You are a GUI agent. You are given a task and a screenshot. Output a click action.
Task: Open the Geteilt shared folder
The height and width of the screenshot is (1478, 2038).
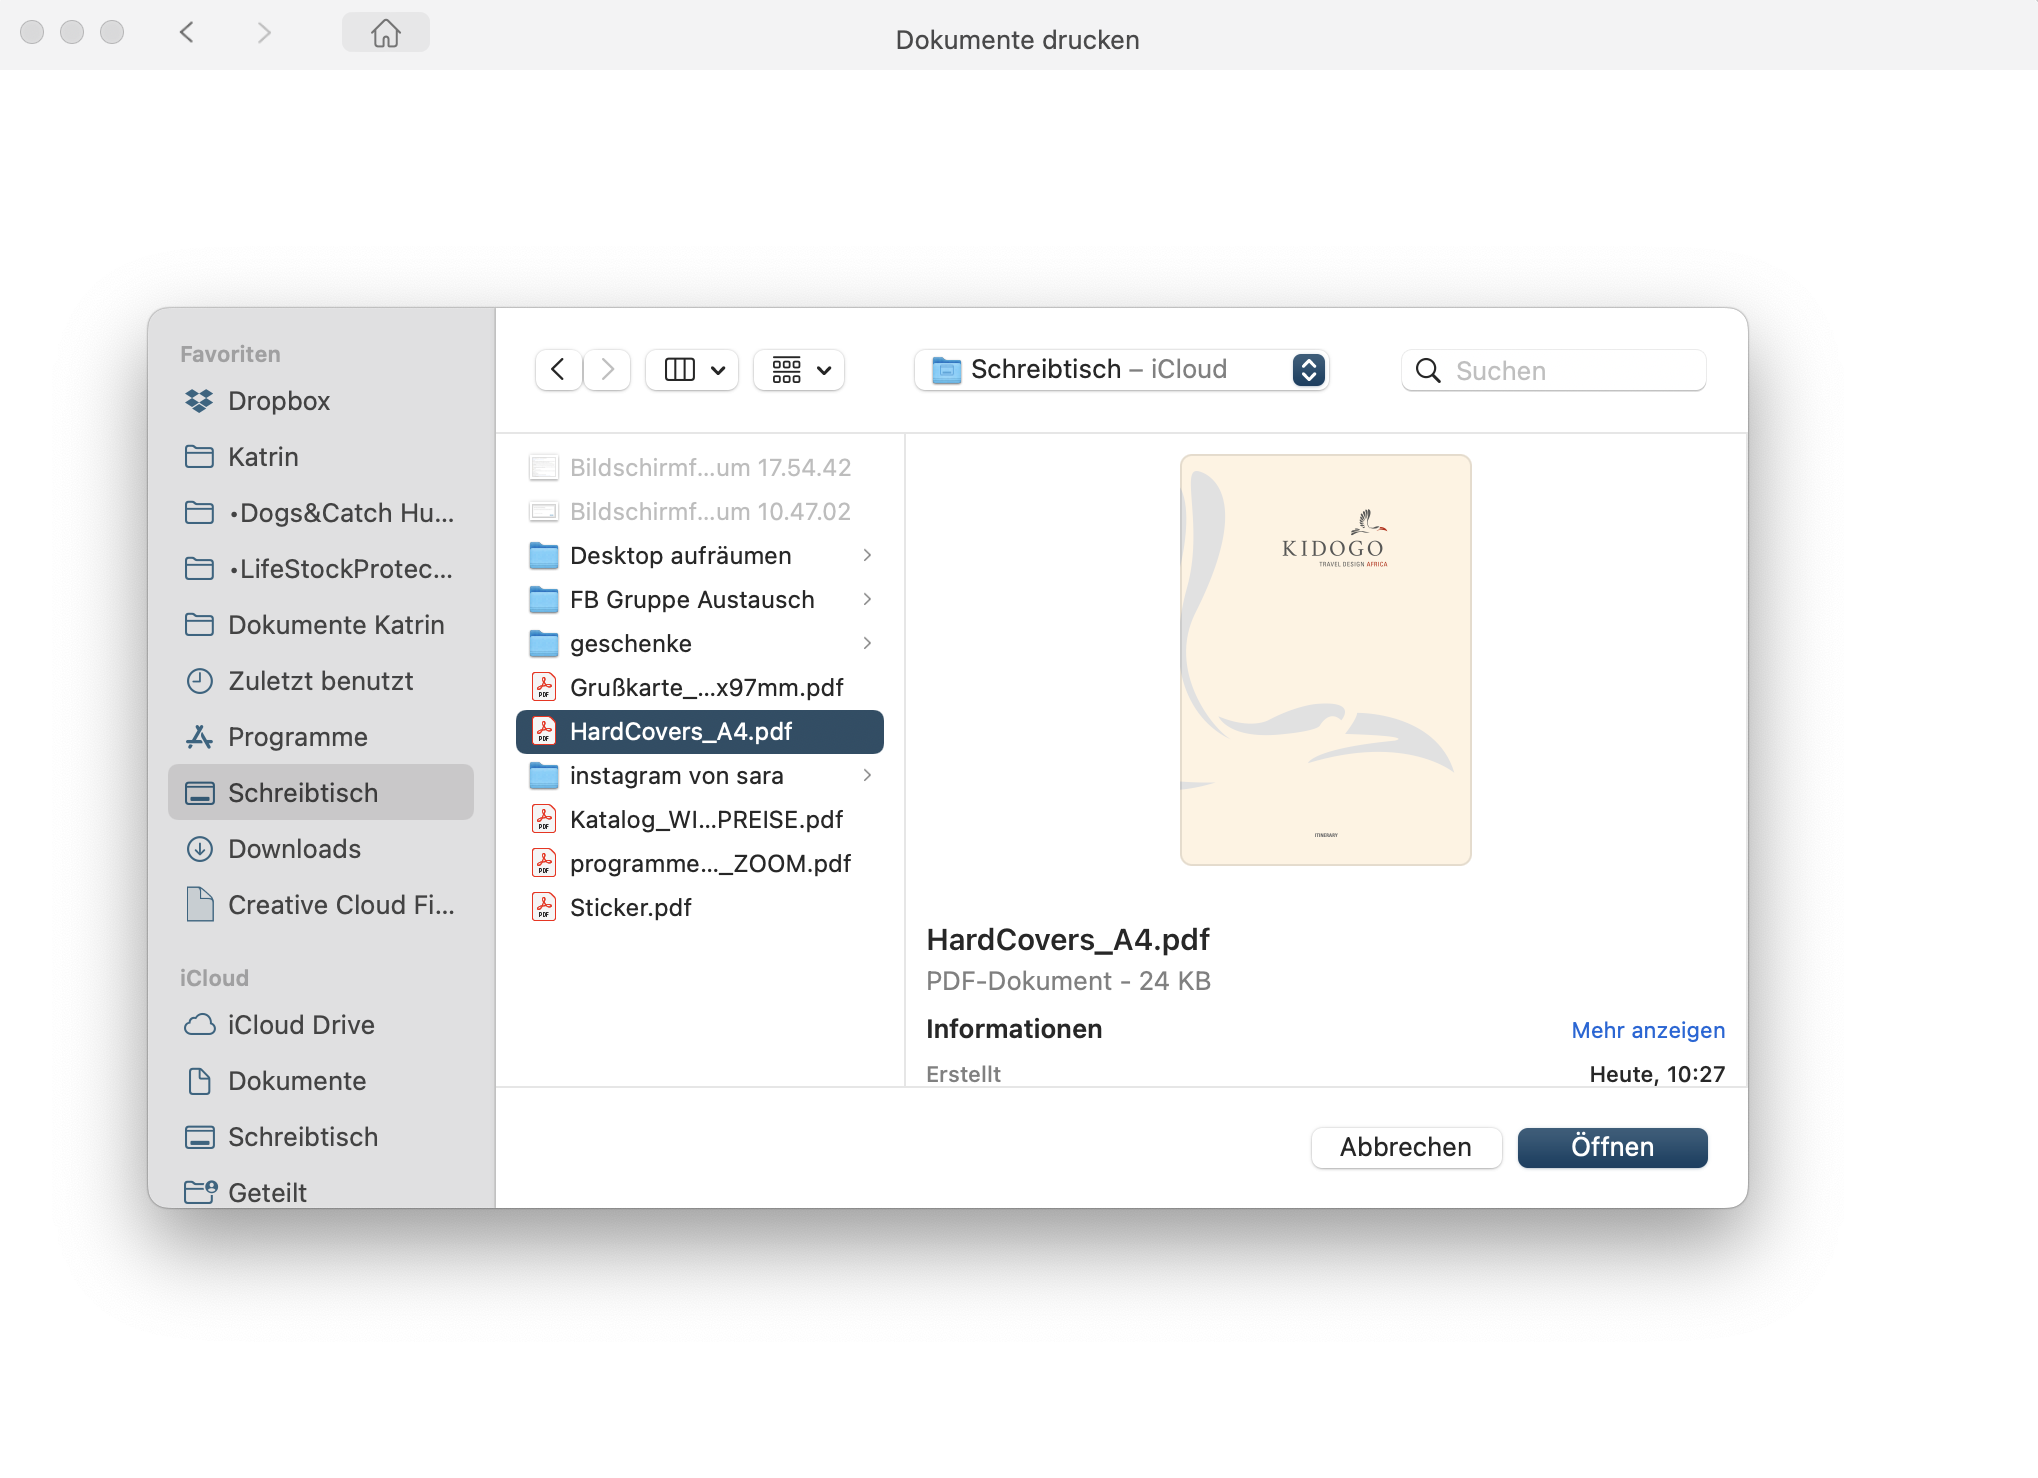(x=266, y=1192)
